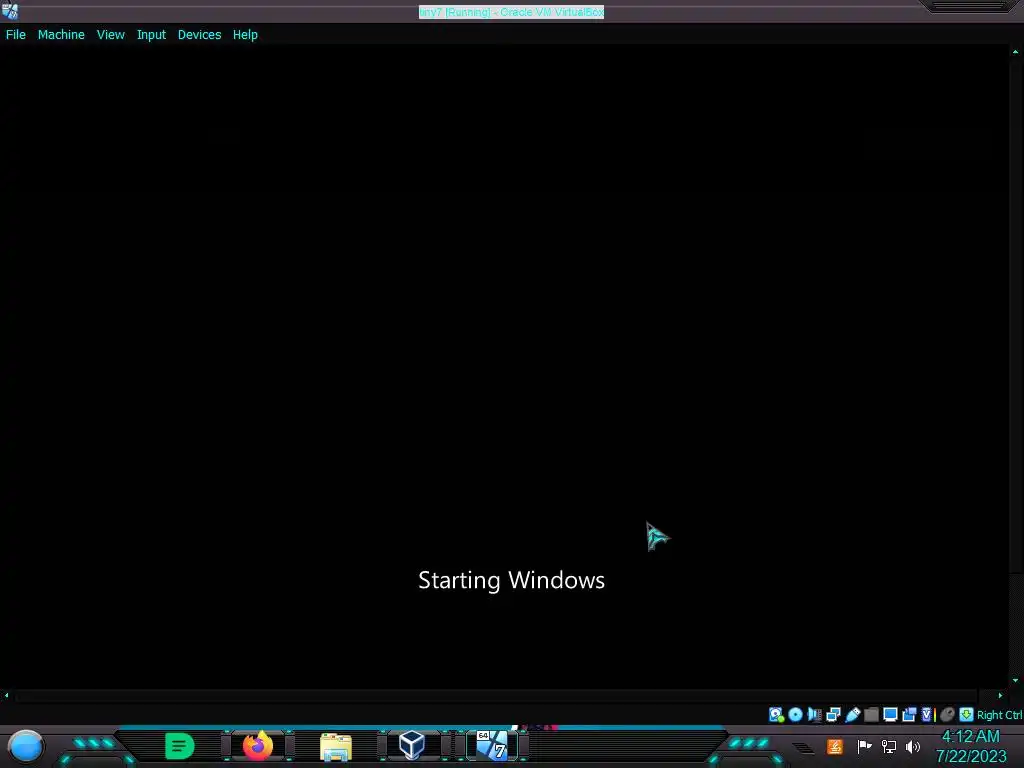Viewport: 1024px width, 768px height.
Task: Open the Machine menu
Action: (x=61, y=35)
